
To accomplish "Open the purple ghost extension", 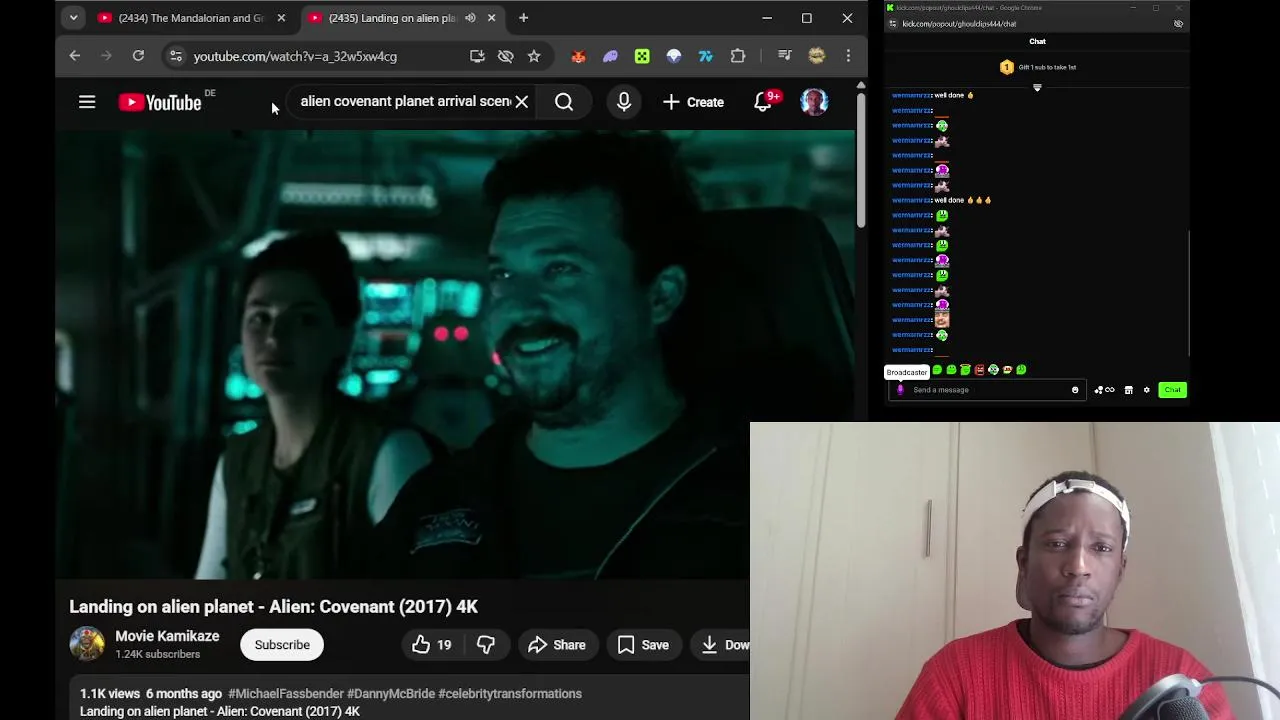I will coord(610,56).
